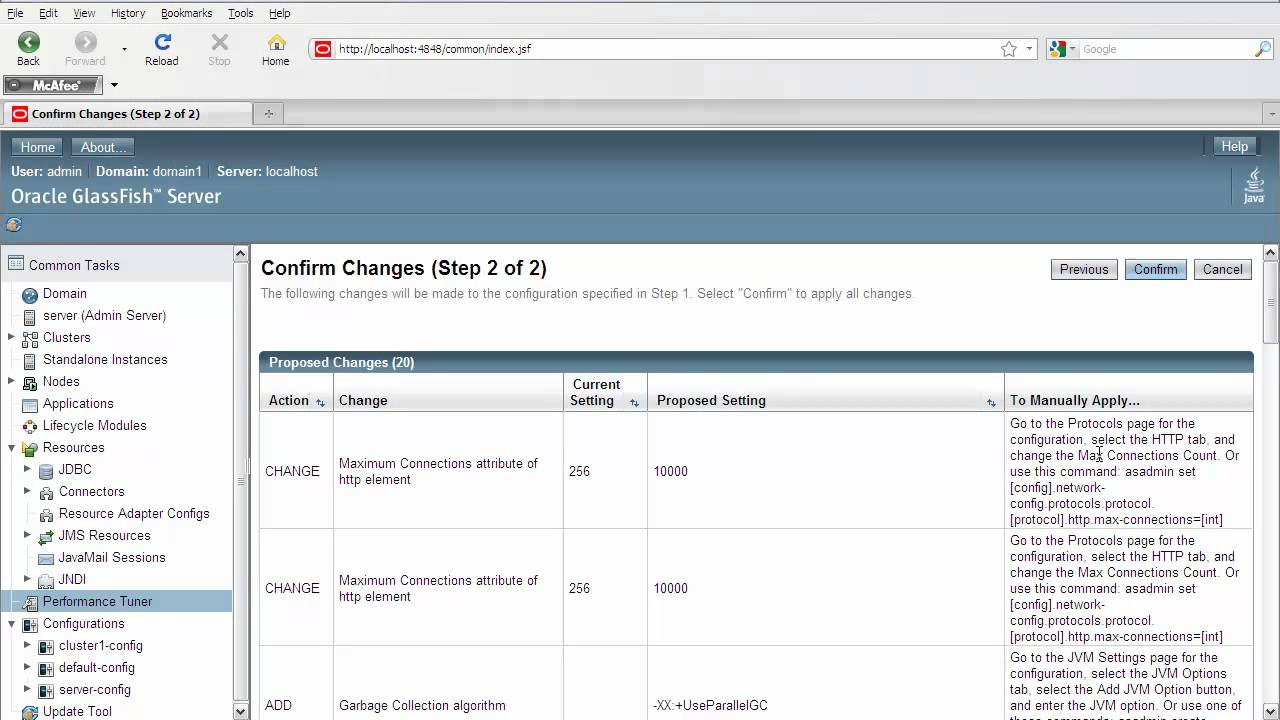Screen dimensions: 1280x720
Task: Click the Applications icon in tree
Action: click(x=30, y=404)
